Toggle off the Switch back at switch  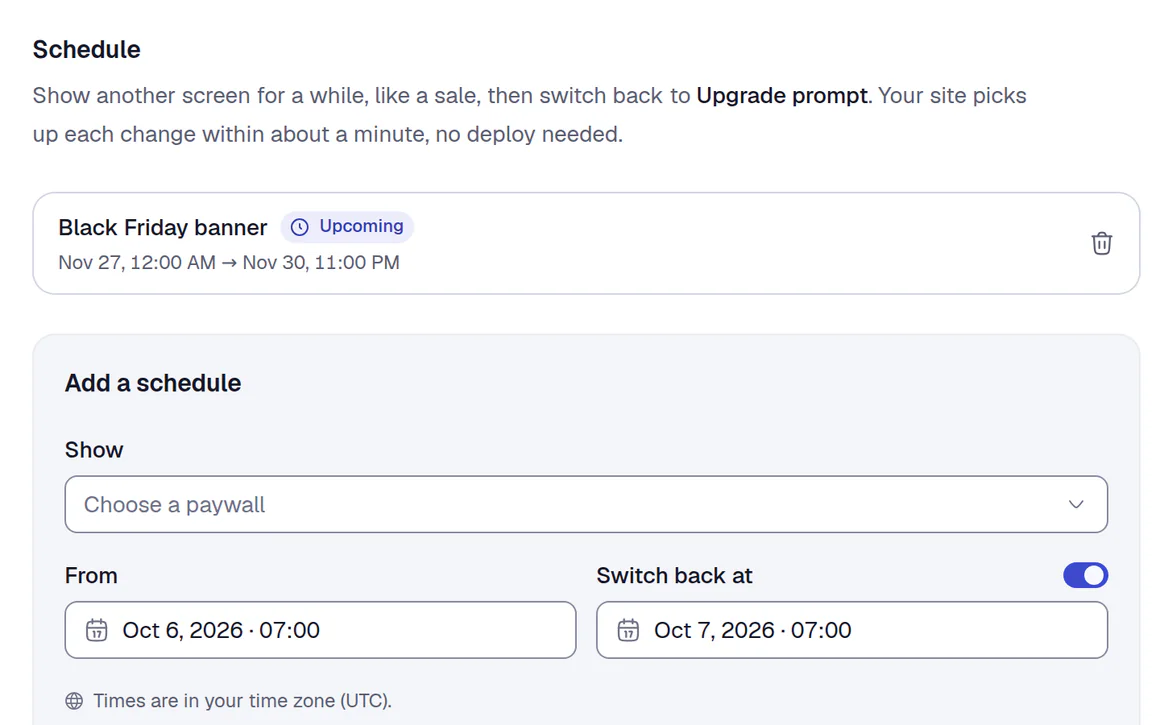point(1085,576)
